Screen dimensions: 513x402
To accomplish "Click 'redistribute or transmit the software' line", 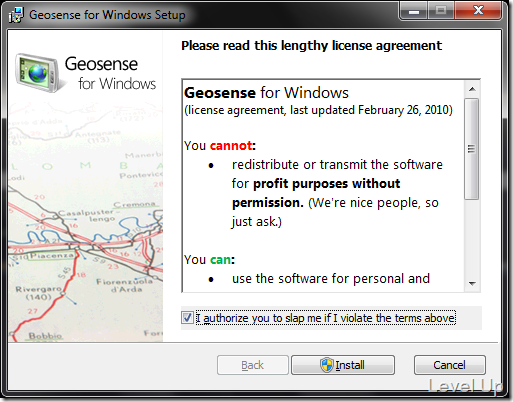I will click(x=337, y=165).
